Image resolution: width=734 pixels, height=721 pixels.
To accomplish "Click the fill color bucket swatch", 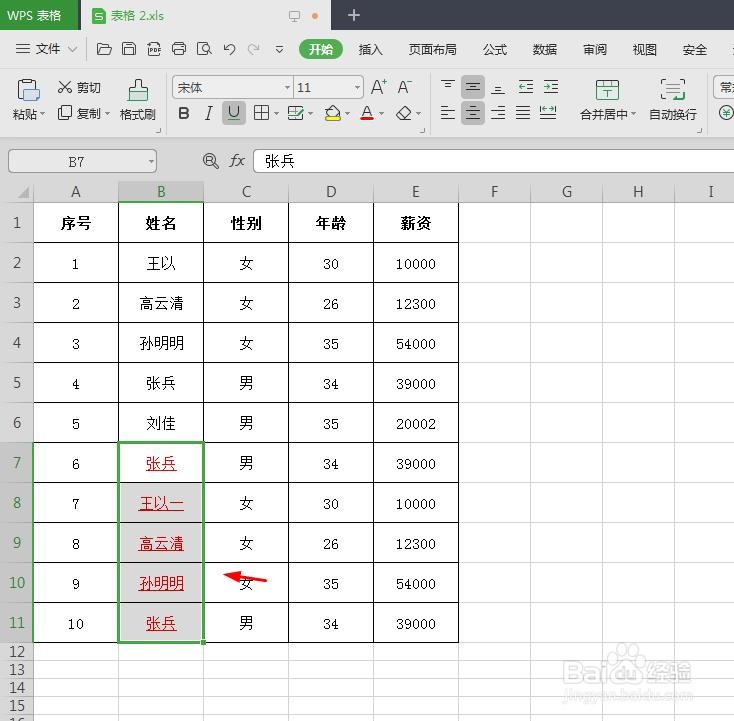I will [332, 113].
